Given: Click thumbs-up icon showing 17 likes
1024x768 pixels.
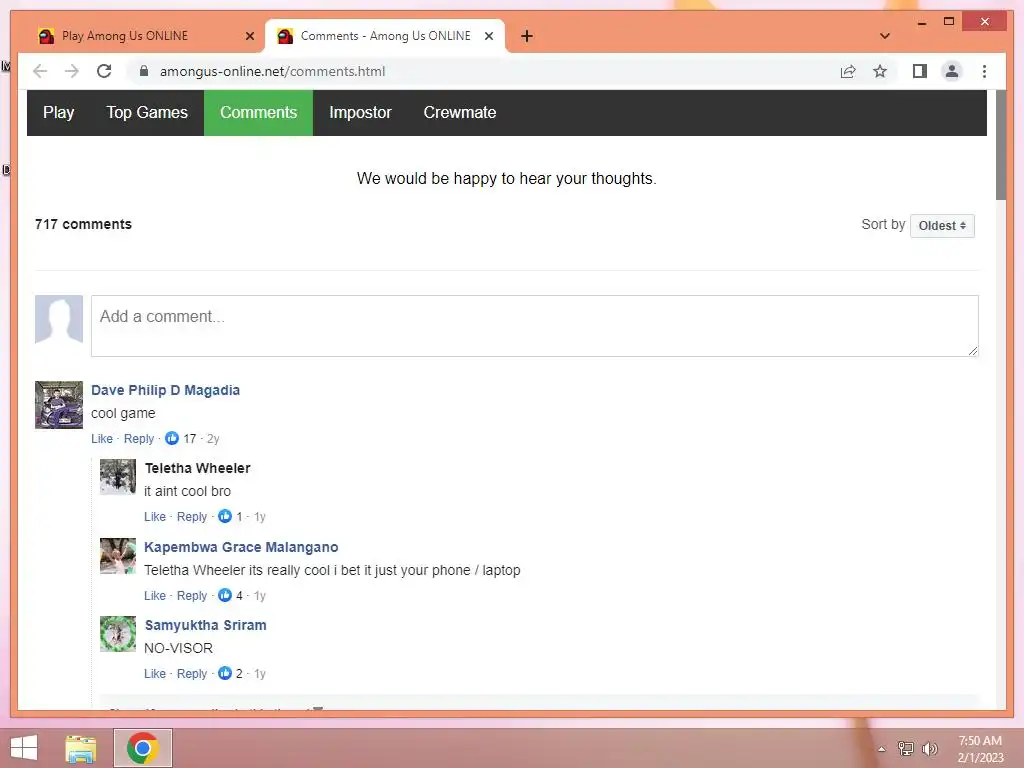Looking at the screenshot, I should (x=172, y=438).
